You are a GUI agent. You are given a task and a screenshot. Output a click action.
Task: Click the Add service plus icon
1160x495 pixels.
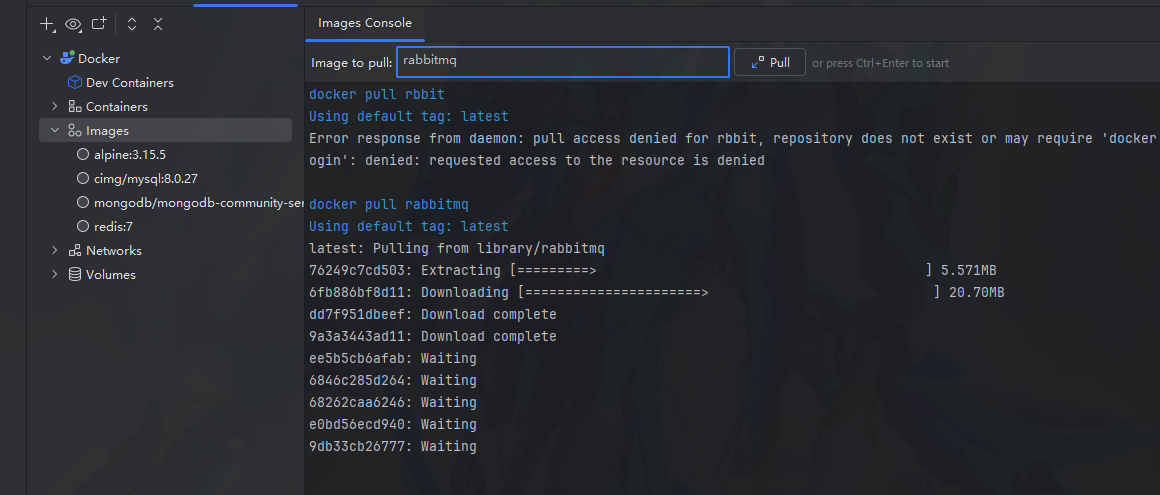pos(47,24)
